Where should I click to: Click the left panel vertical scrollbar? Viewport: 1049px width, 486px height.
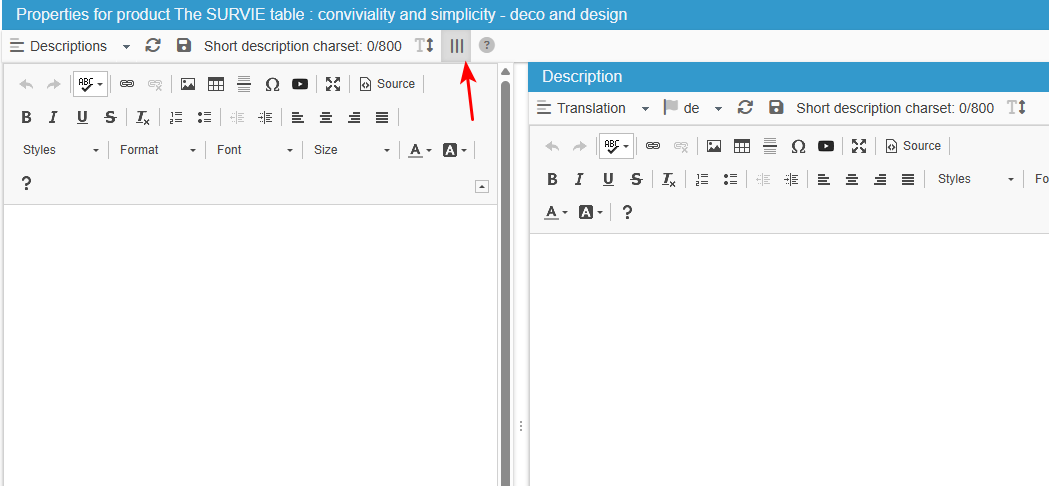[x=506, y=281]
